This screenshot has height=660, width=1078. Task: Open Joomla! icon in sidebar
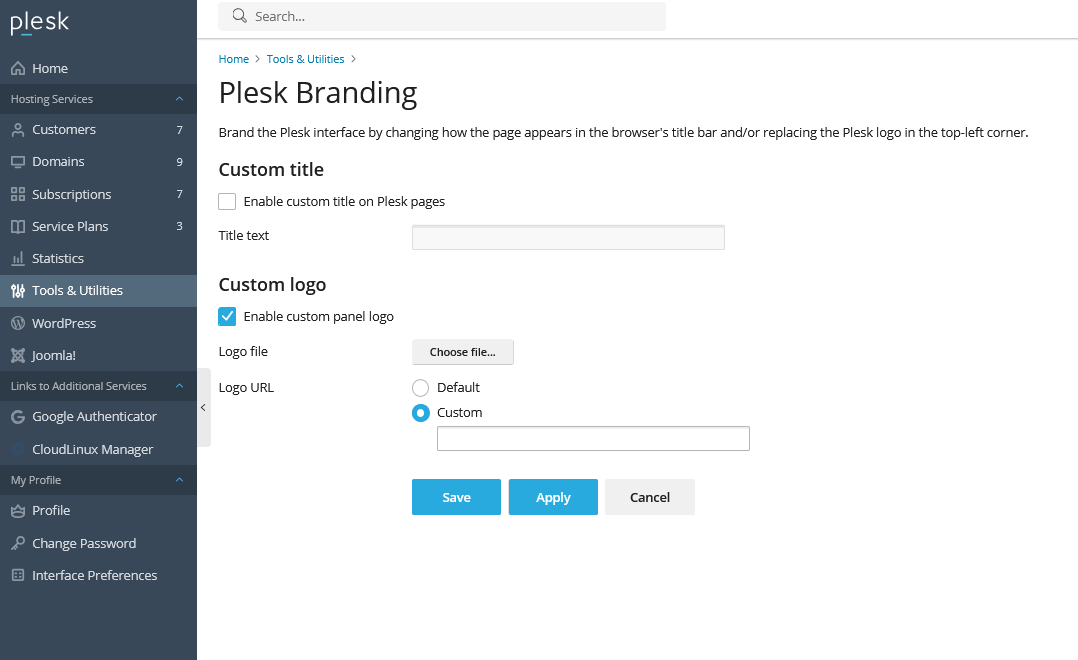point(18,355)
